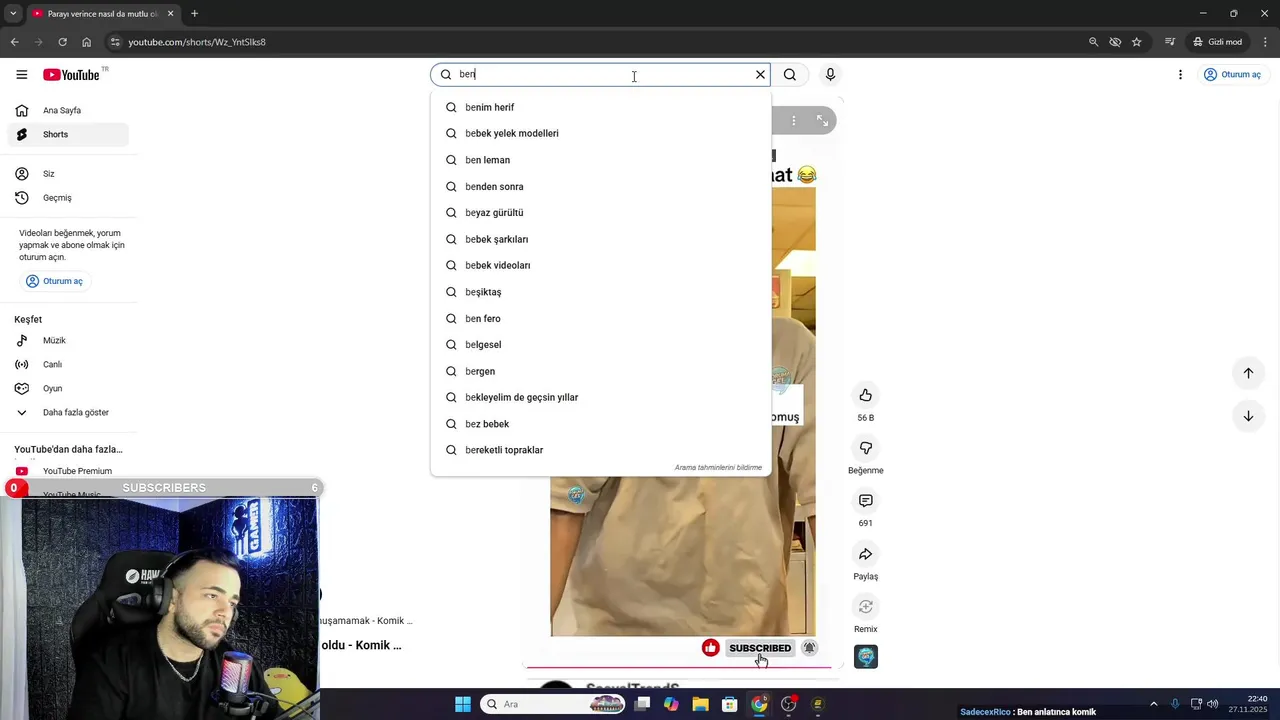
Task: Open Windows Start menu
Action: tap(463, 704)
